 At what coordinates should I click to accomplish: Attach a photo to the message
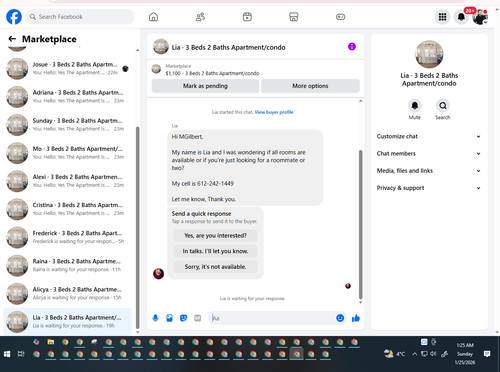pos(169,318)
